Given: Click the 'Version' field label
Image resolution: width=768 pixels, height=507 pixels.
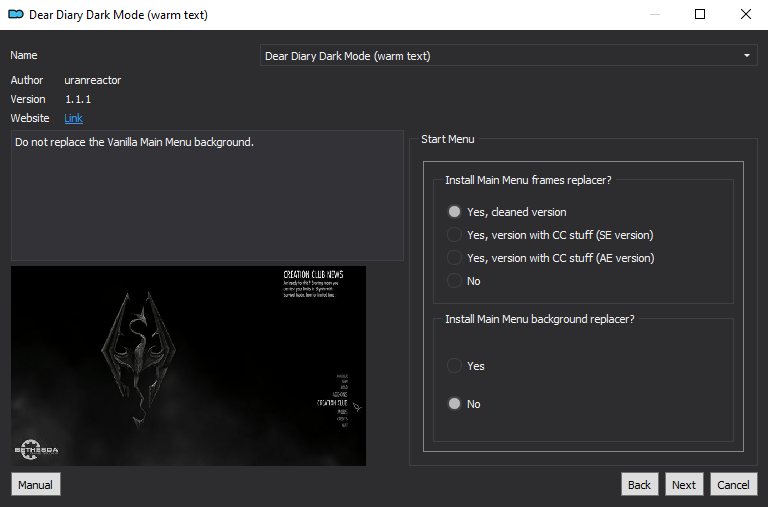Looking at the screenshot, I should click(28, 99).
